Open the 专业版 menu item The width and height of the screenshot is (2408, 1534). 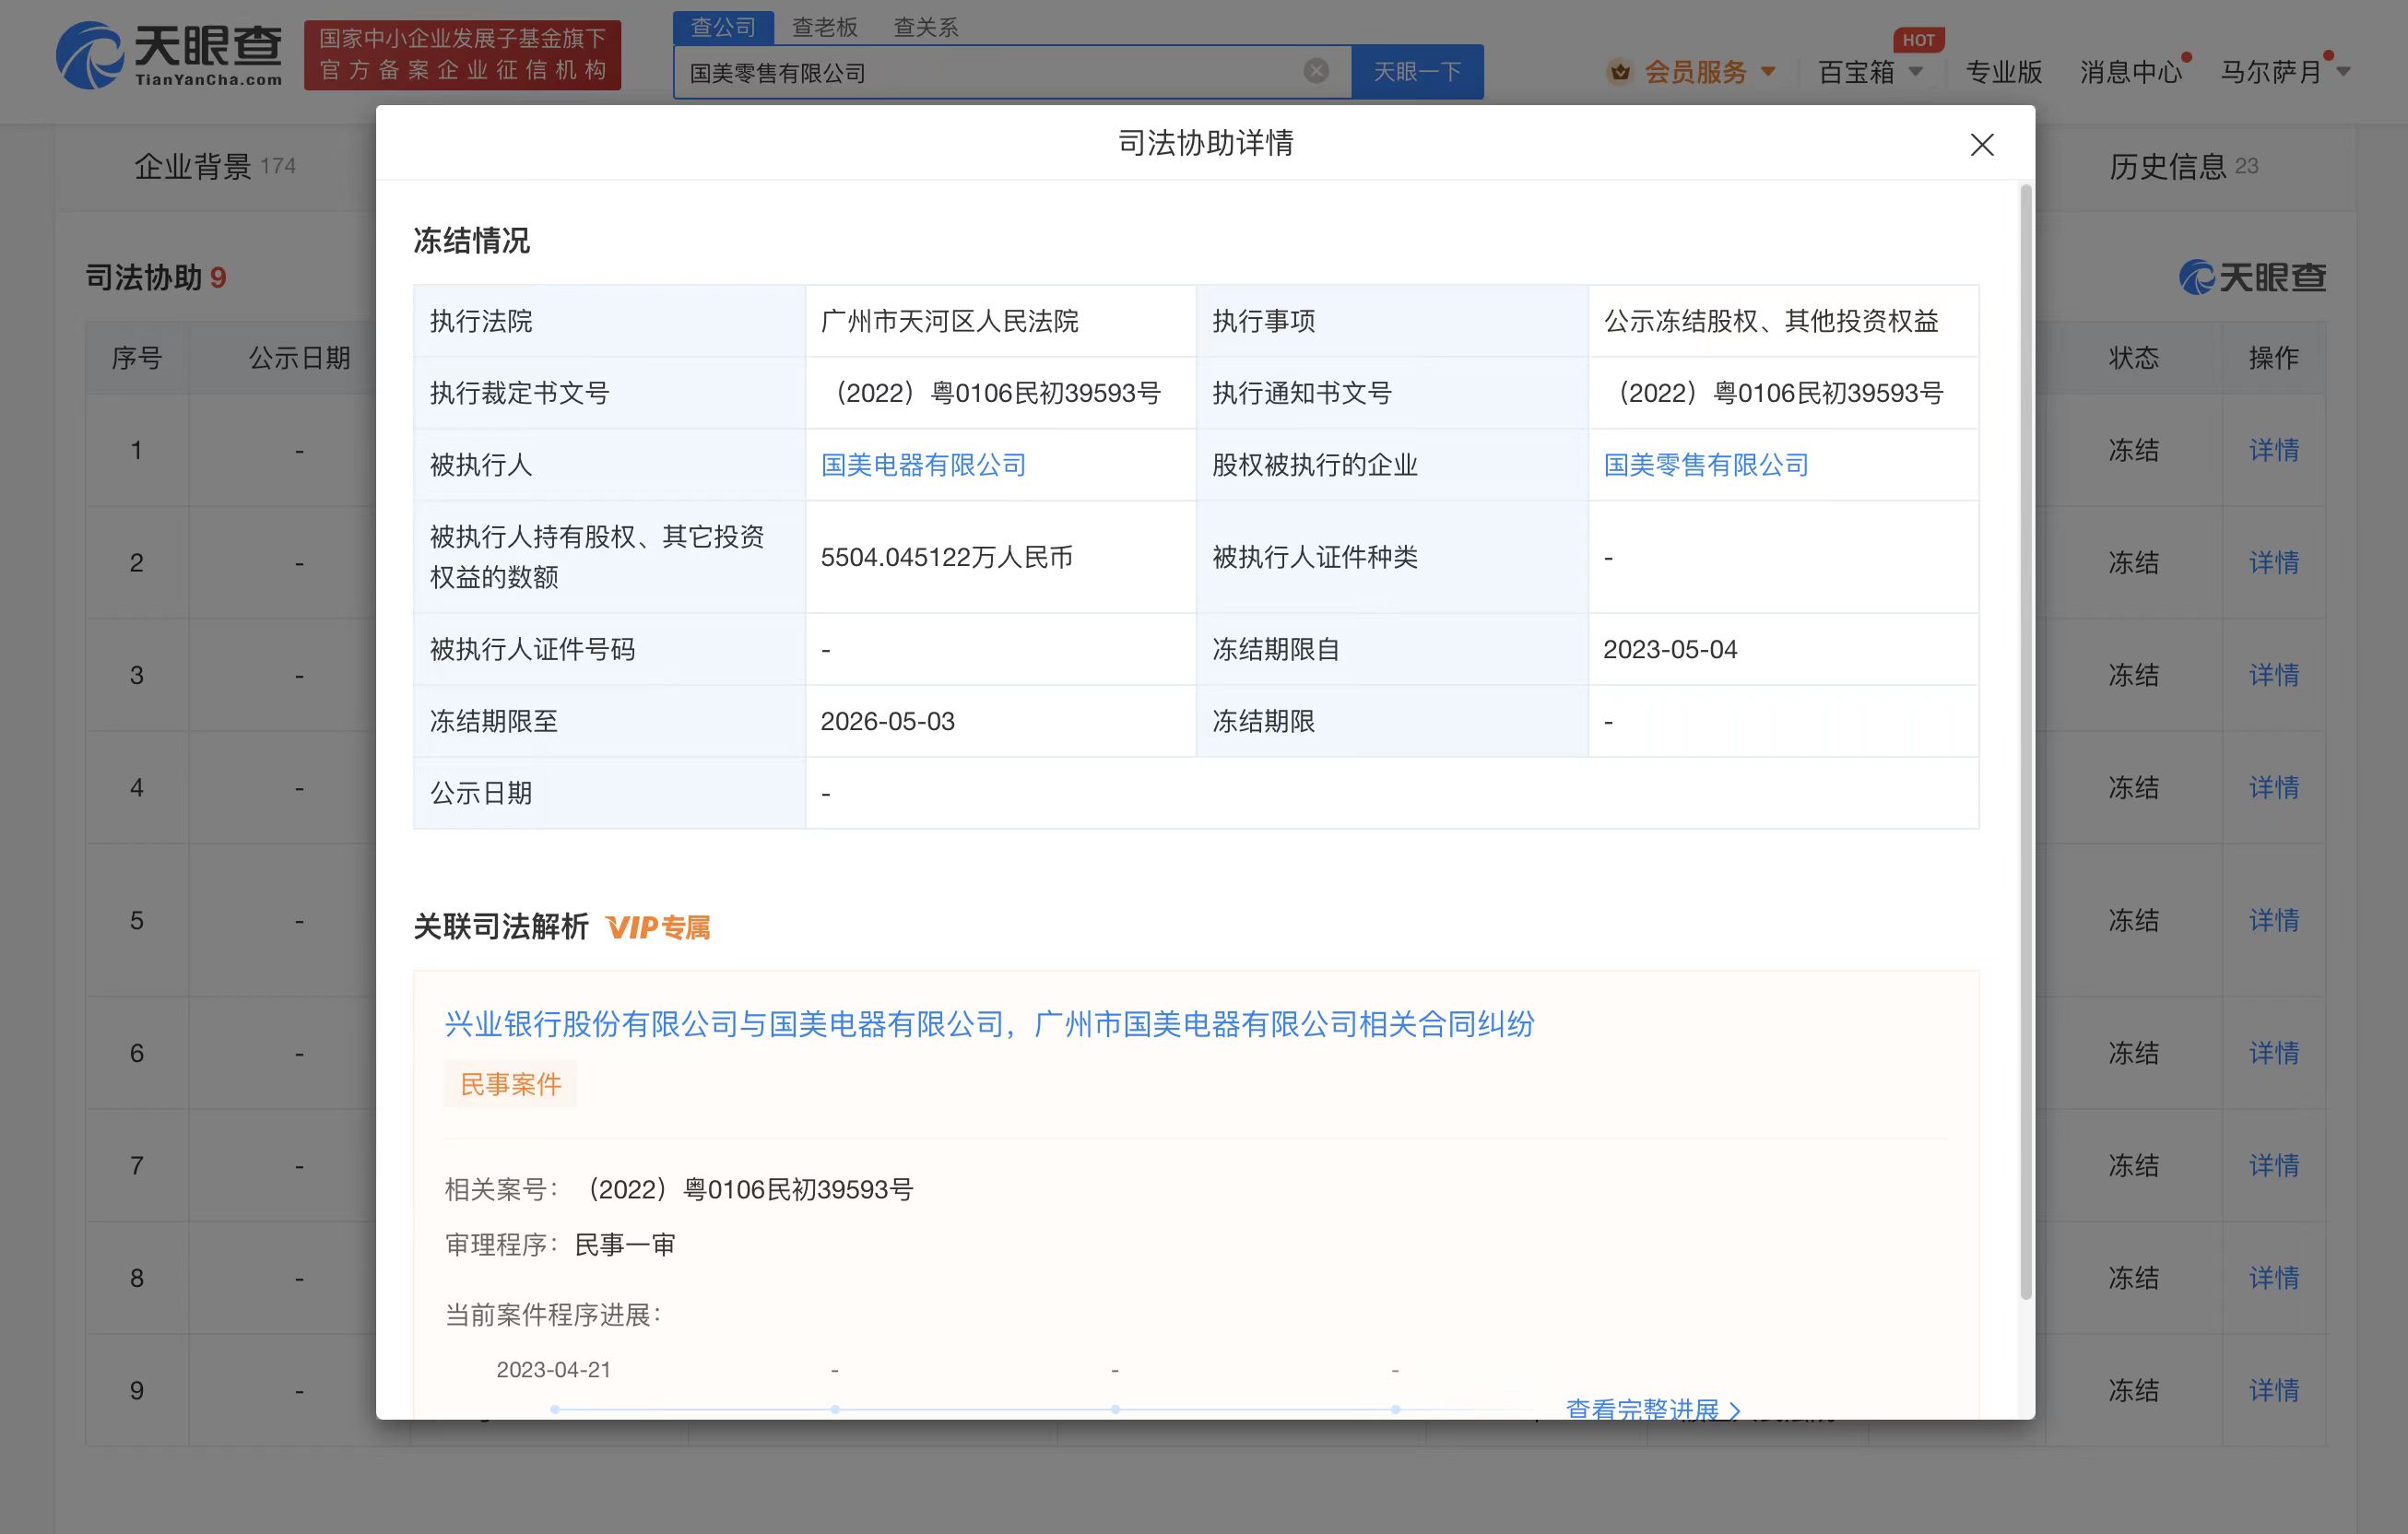[x=2003, y=72]
